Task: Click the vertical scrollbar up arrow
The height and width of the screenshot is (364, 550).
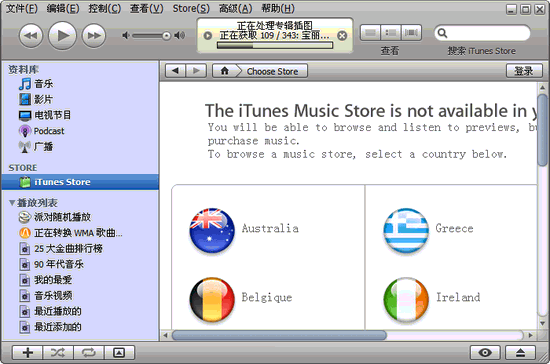Action: point(542,87)
